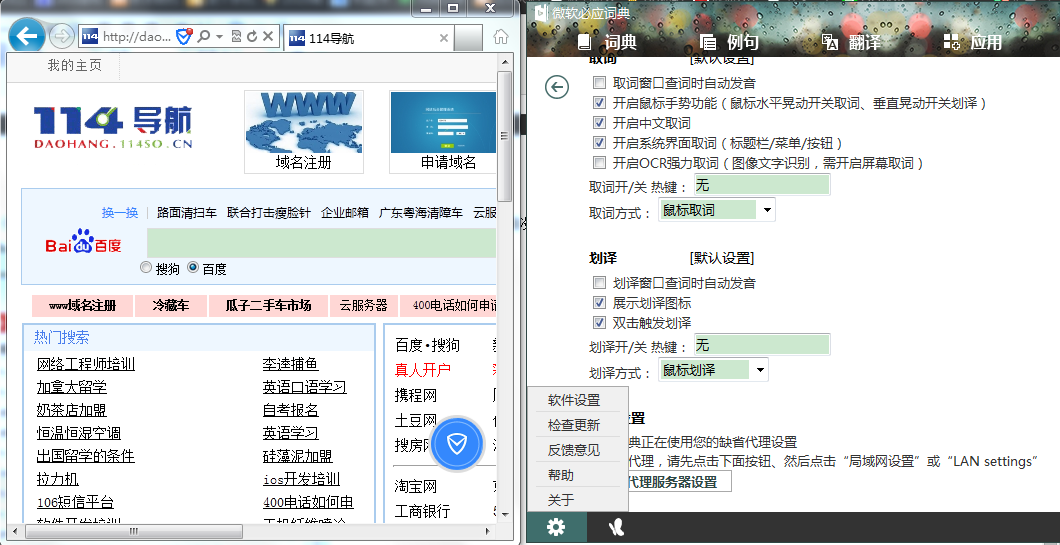Screen dimensions: 1060x545
Task: Choose 反馈意见 in popup menu
Action: click(x=574, y=450)
